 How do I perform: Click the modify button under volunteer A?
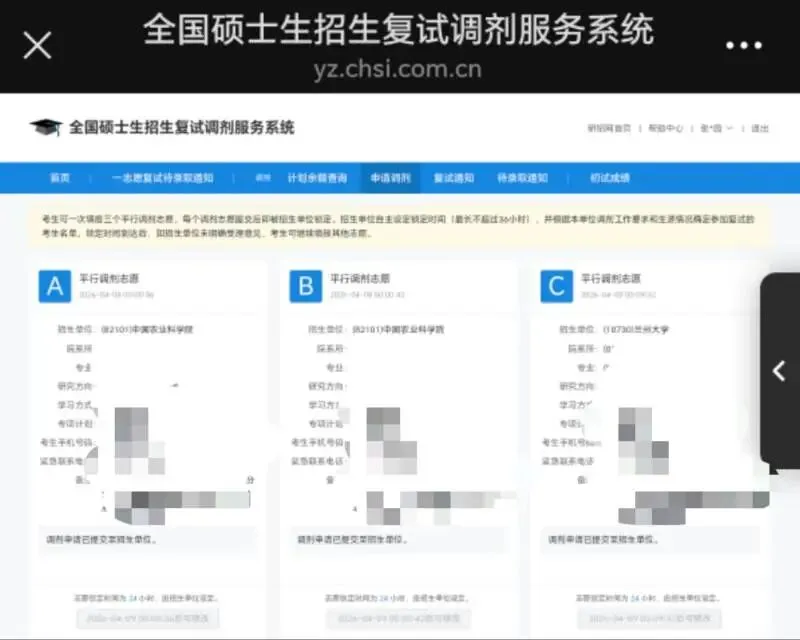tap(147, 619)
